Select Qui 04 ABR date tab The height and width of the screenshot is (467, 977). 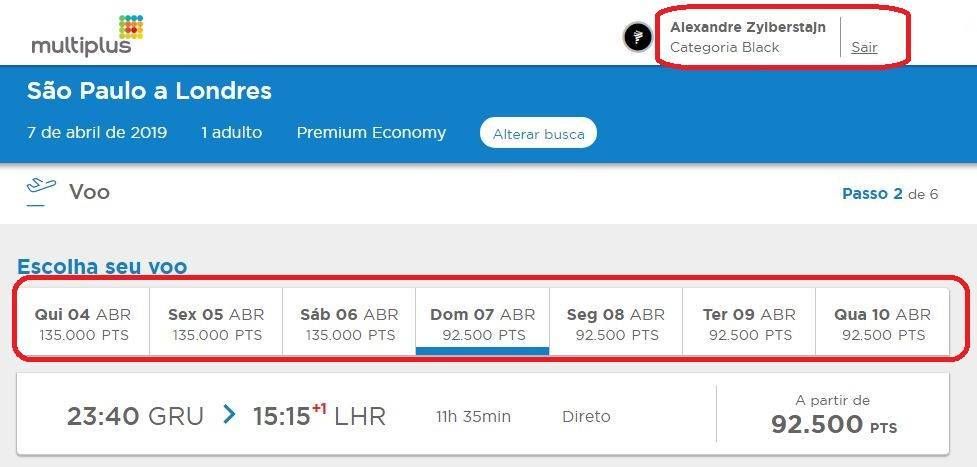pos(83,324)
